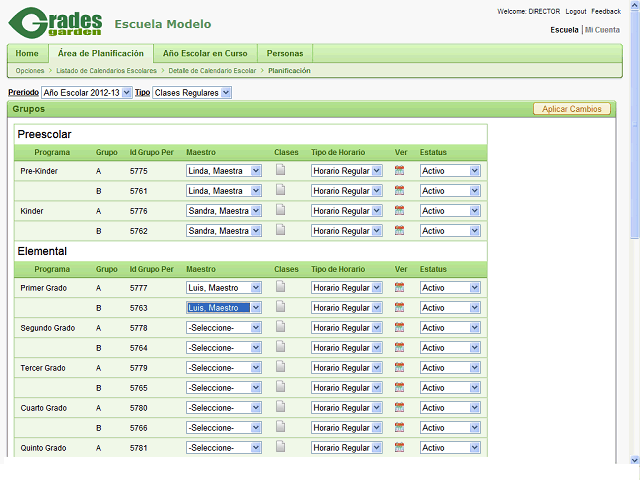640x480 pixels.
Task: Open the classes document icon for group 5780
Action: point(280,407)
